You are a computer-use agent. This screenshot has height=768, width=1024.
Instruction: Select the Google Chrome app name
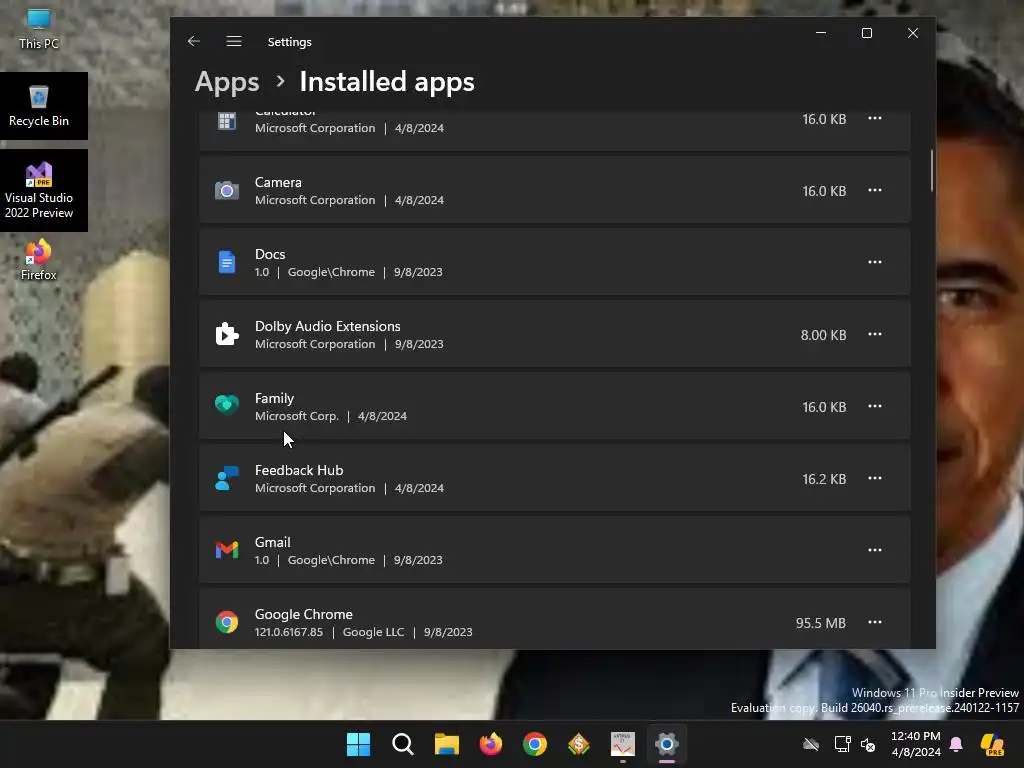coord(304,615)
